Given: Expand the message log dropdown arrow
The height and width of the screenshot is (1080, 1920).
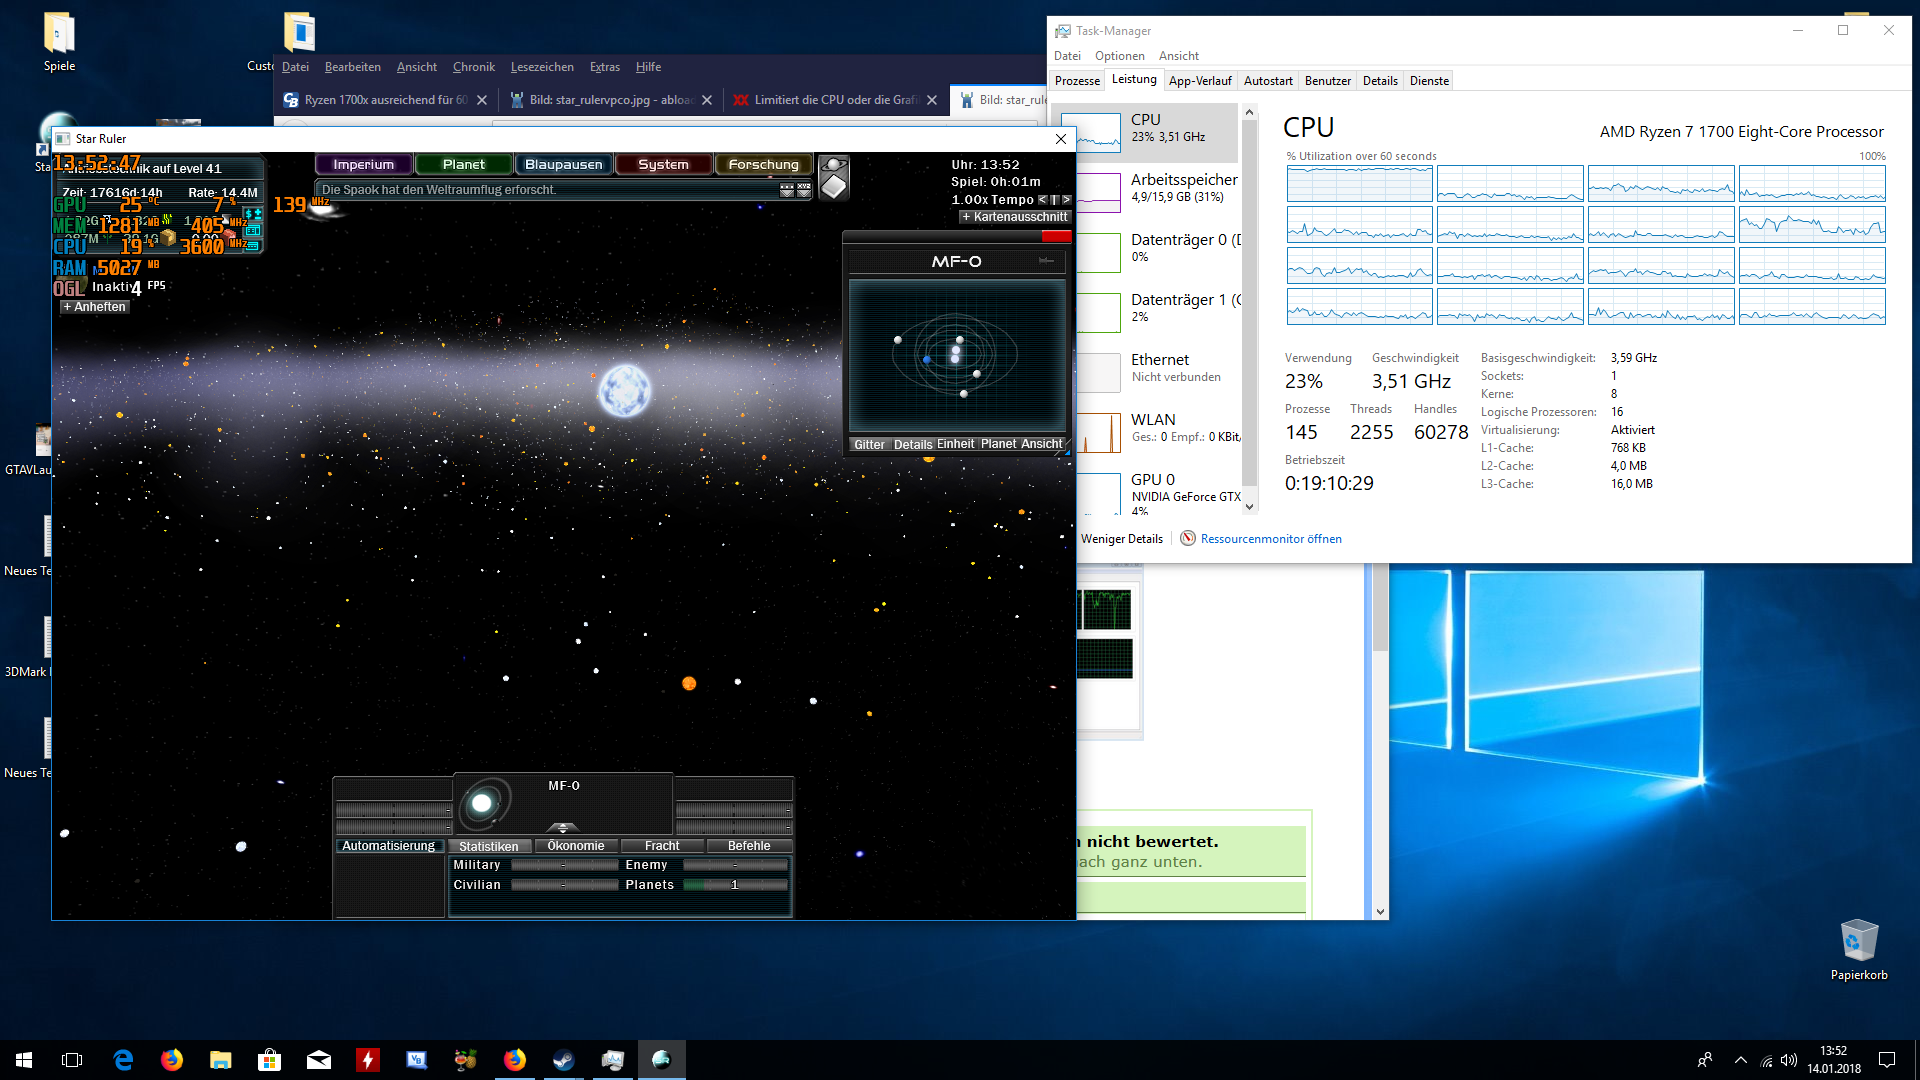Looking at the screenshot, I should 787,190.
